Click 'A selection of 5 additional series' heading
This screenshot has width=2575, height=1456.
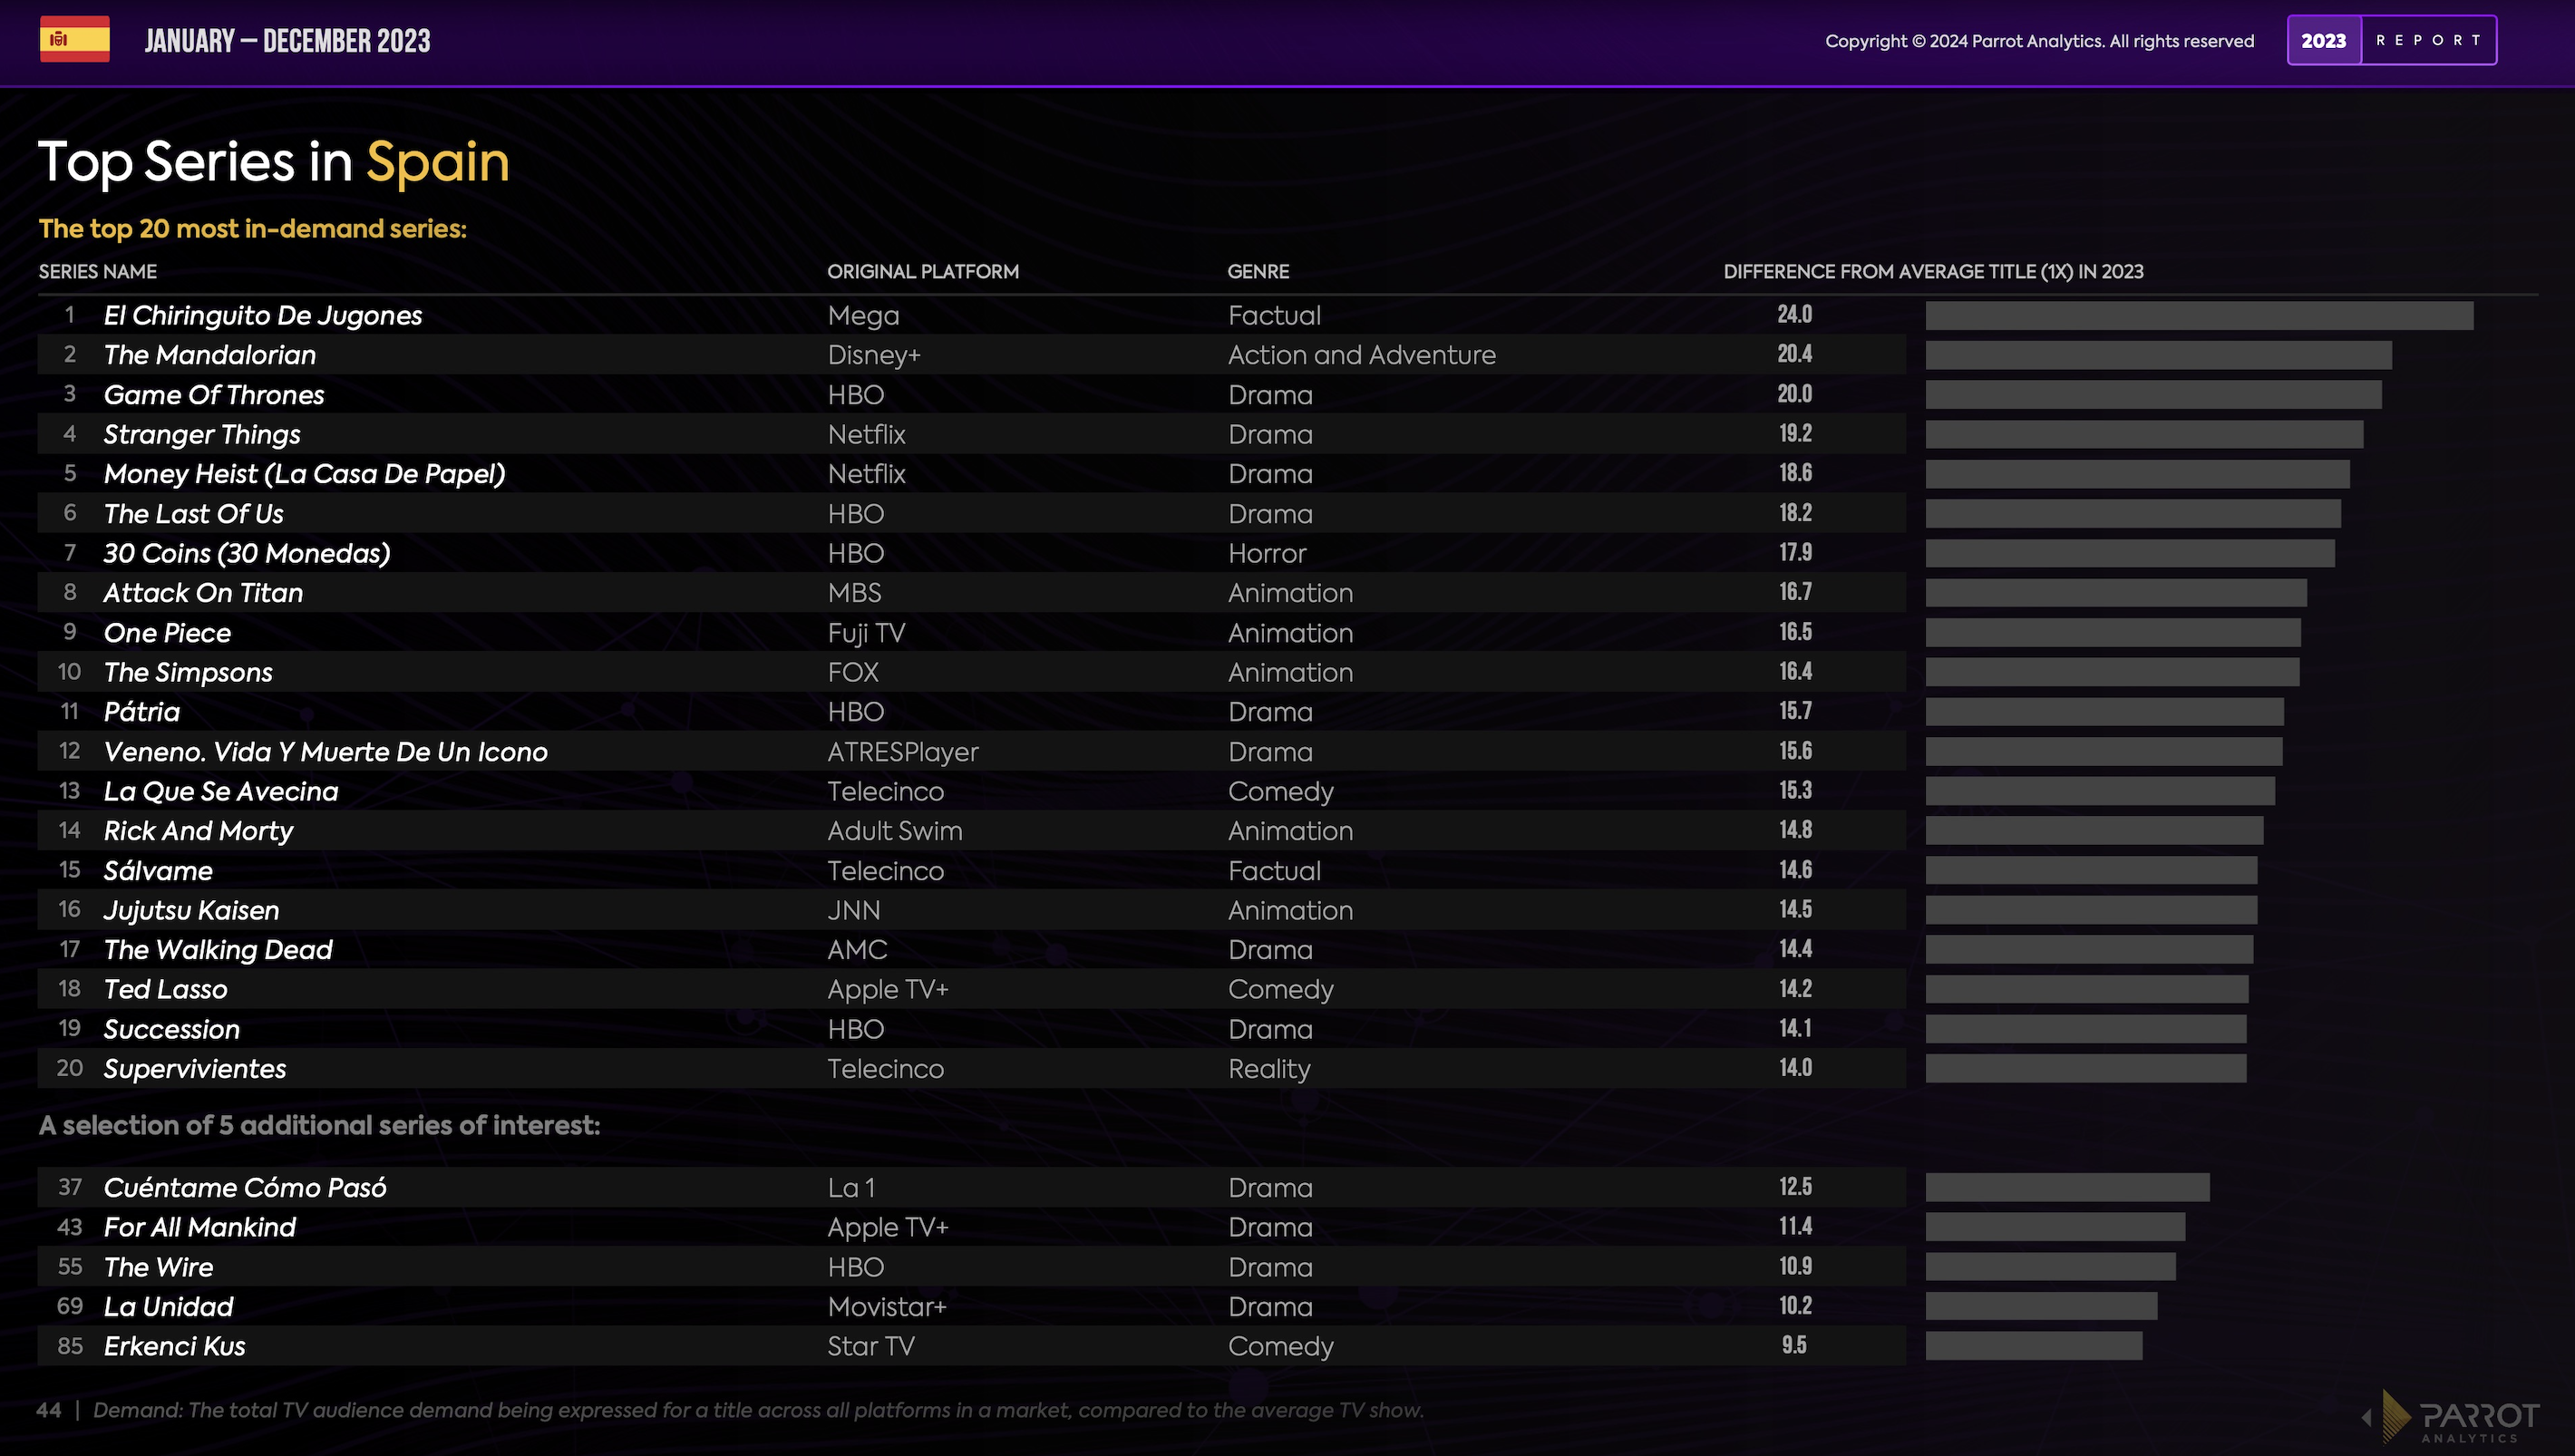320,1126
